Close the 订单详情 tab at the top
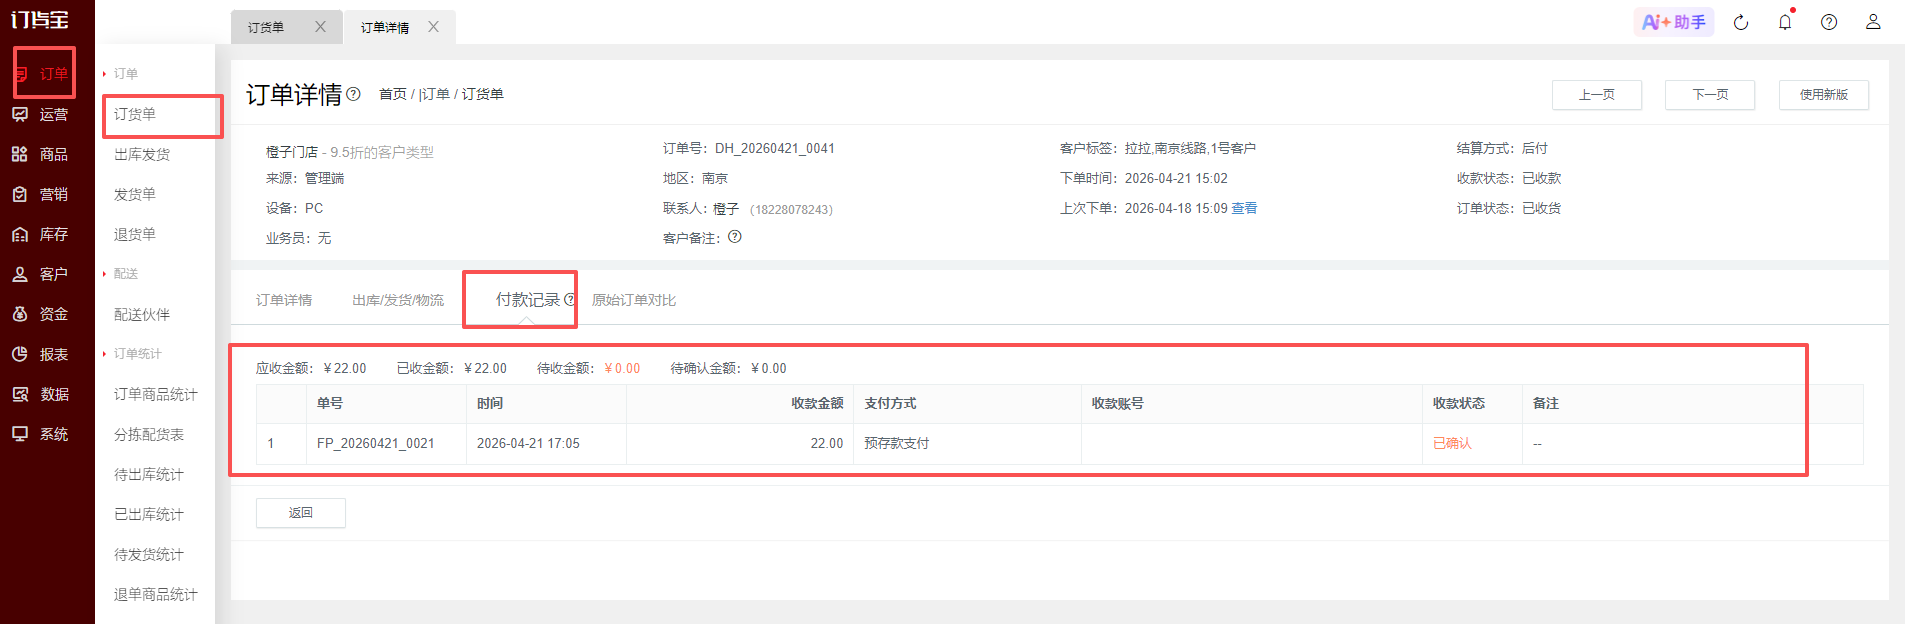 (x=433, y=27)
